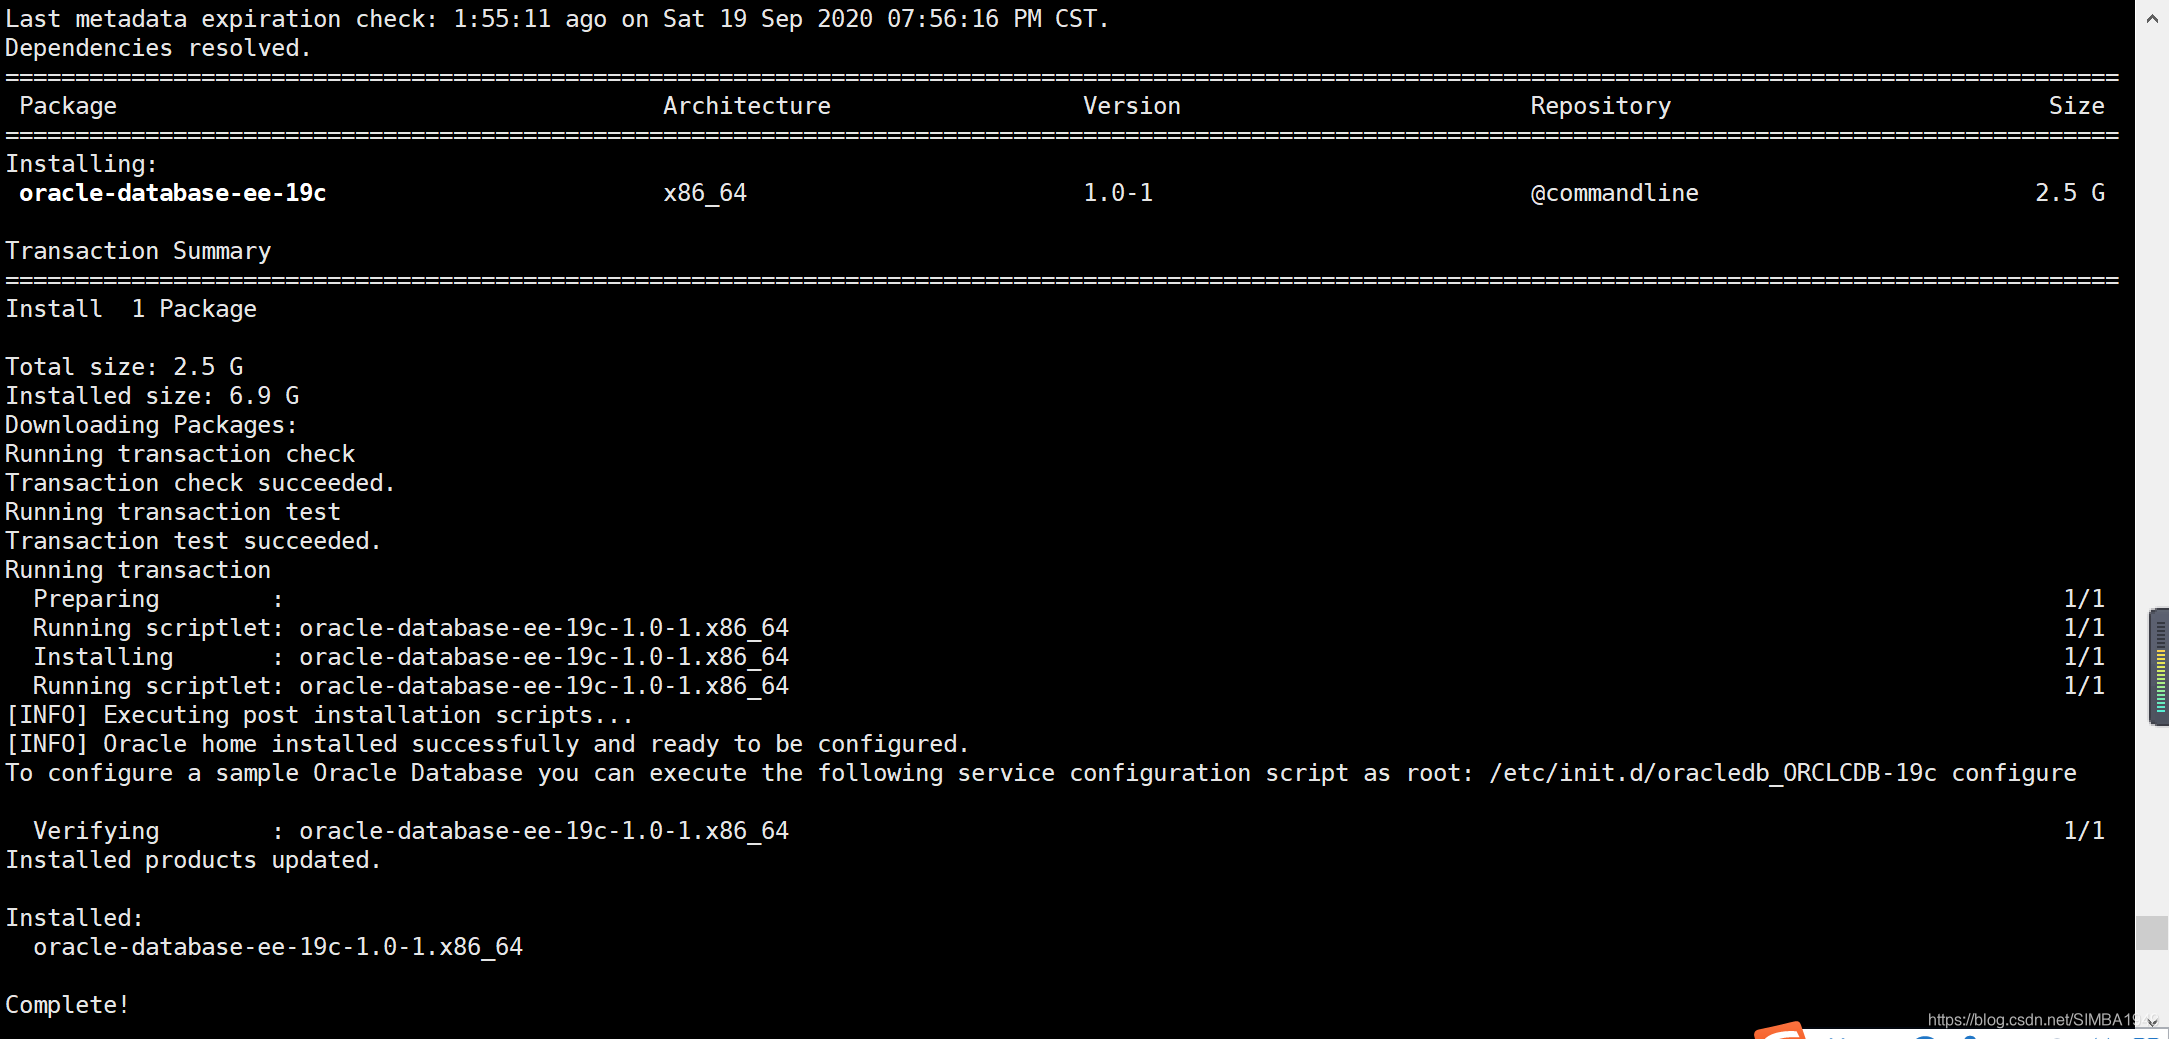Click "2.5 G" in the Size column
Viewport: 2169px width, 1039px height.
coord(2070,193)
